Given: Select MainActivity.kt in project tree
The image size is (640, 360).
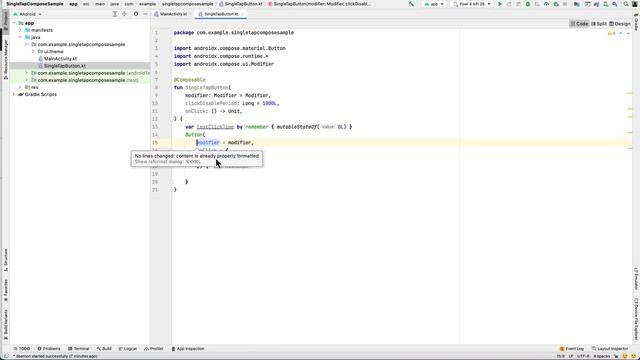Looking at the screenshot, I should point(60,59).
